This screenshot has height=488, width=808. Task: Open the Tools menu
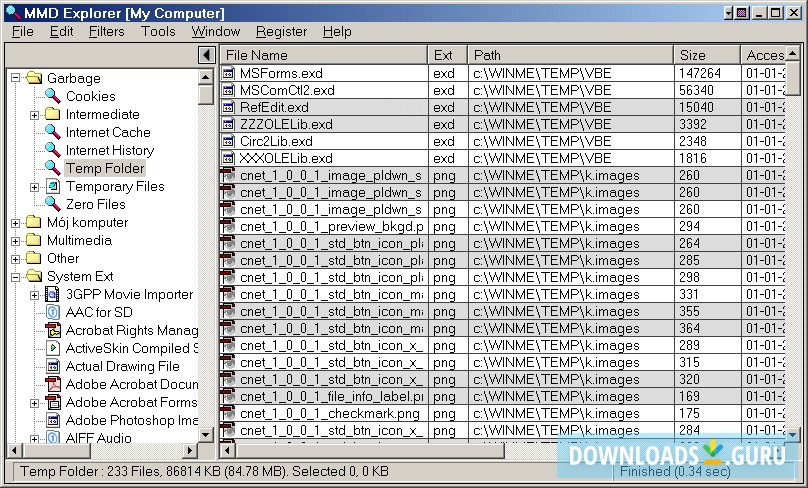pyautogui.click(x=158, y=31)
